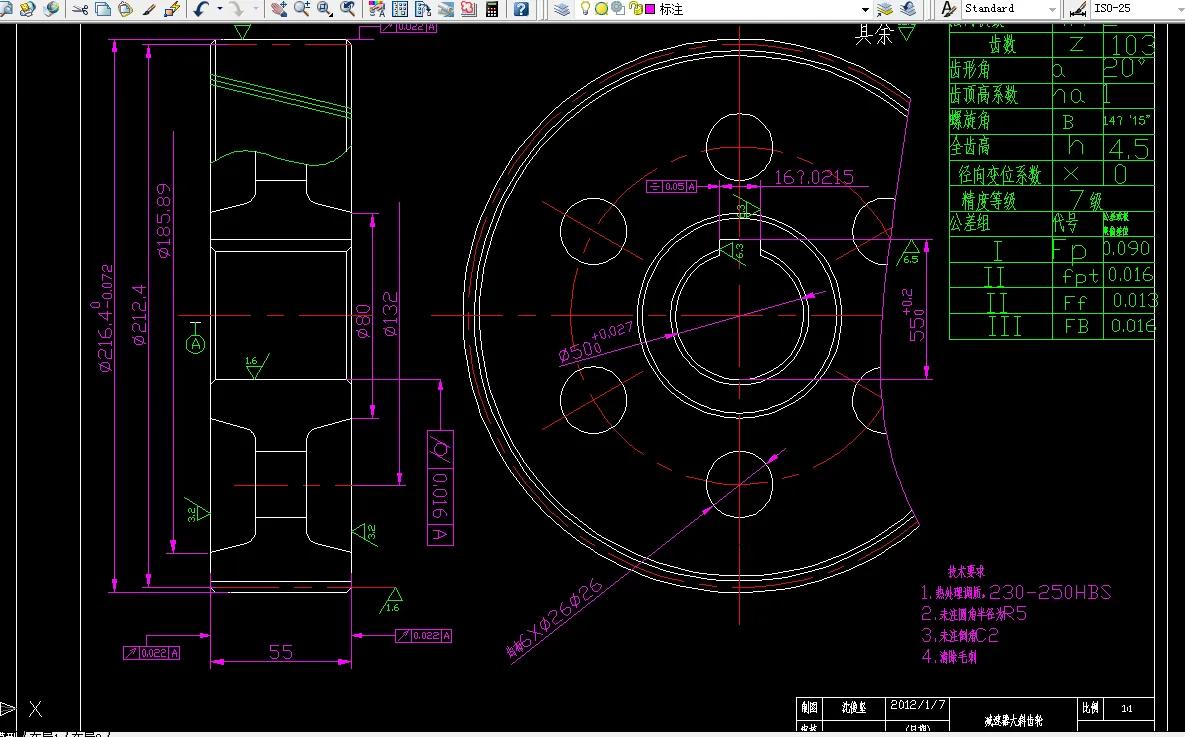Open the Layer Properties Manager icon
This screenshot has width=1185, height=737.
point(562,9)
